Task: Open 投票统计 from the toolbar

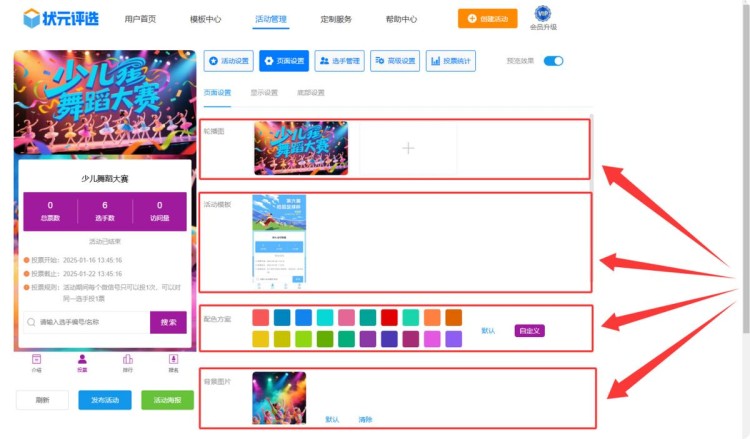Action: point(450,61)
